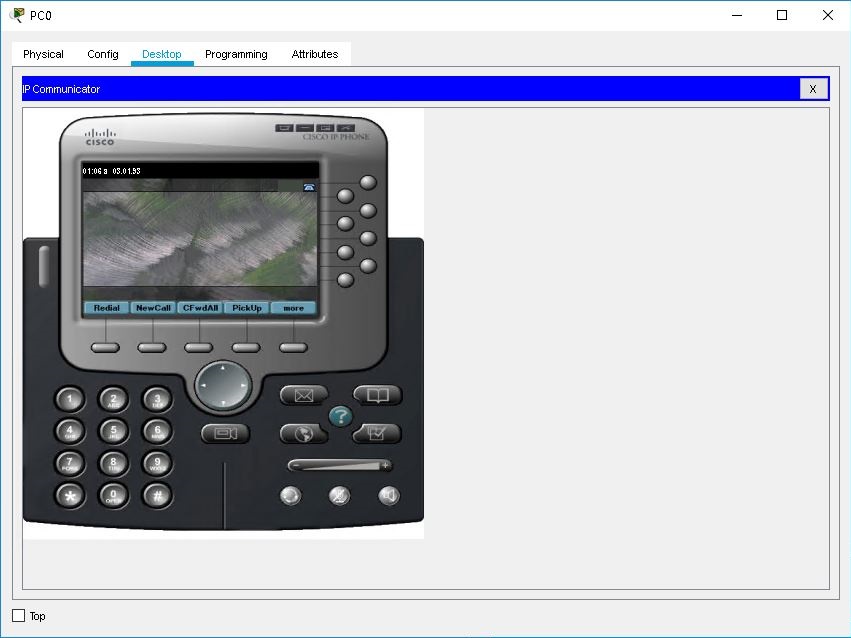Open the Messages envelope icon
This screenshot has height=638, width=851.
[x=302, y=395]
